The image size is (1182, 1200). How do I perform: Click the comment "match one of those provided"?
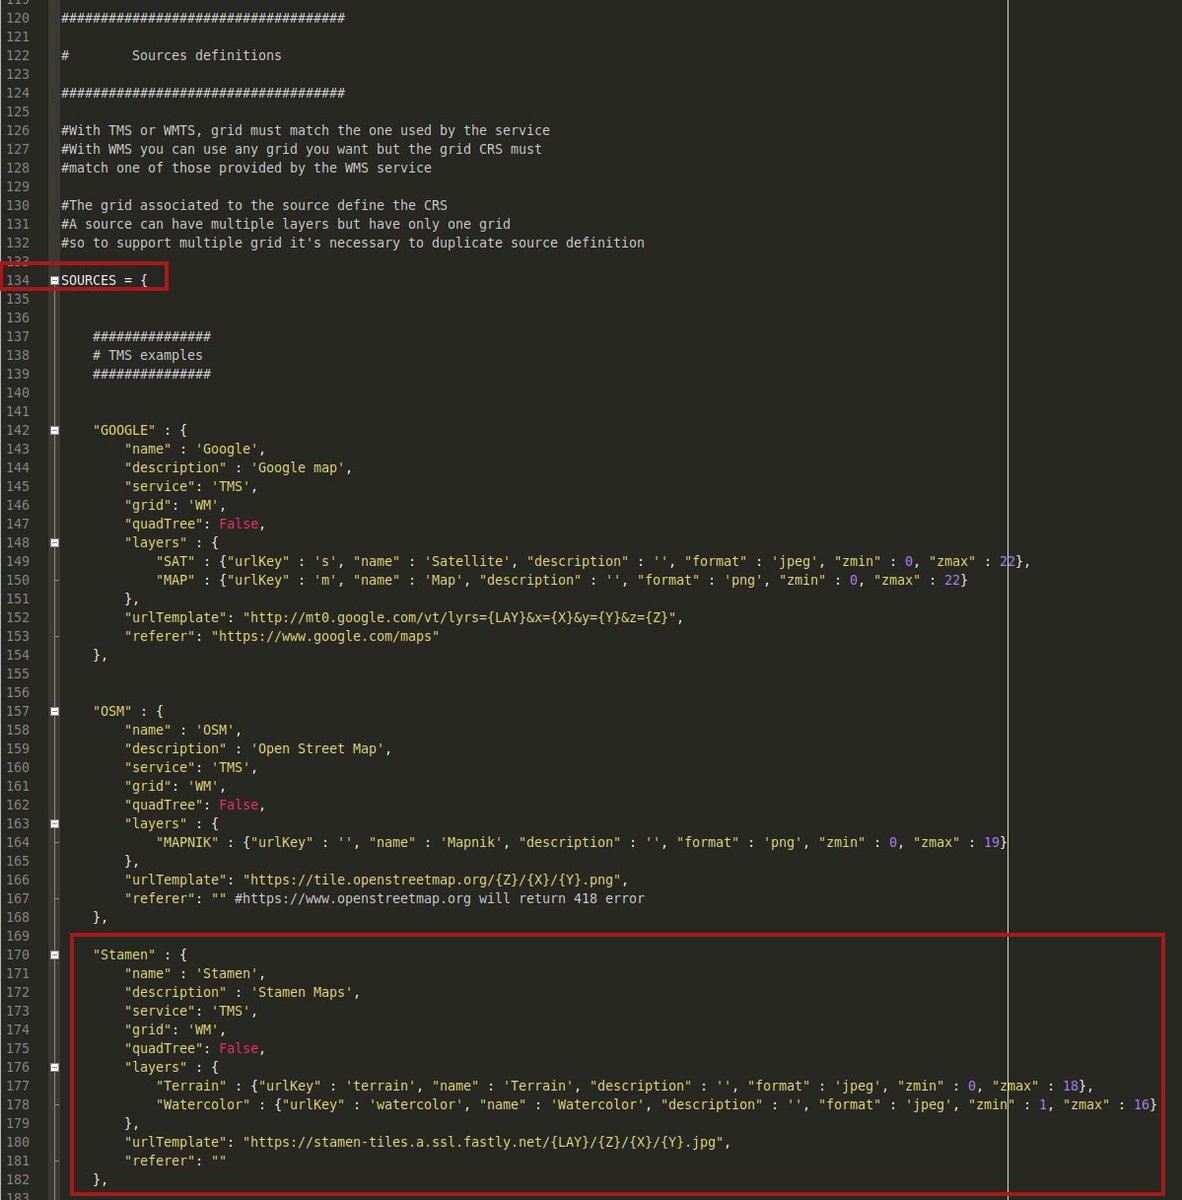point(247,168)
